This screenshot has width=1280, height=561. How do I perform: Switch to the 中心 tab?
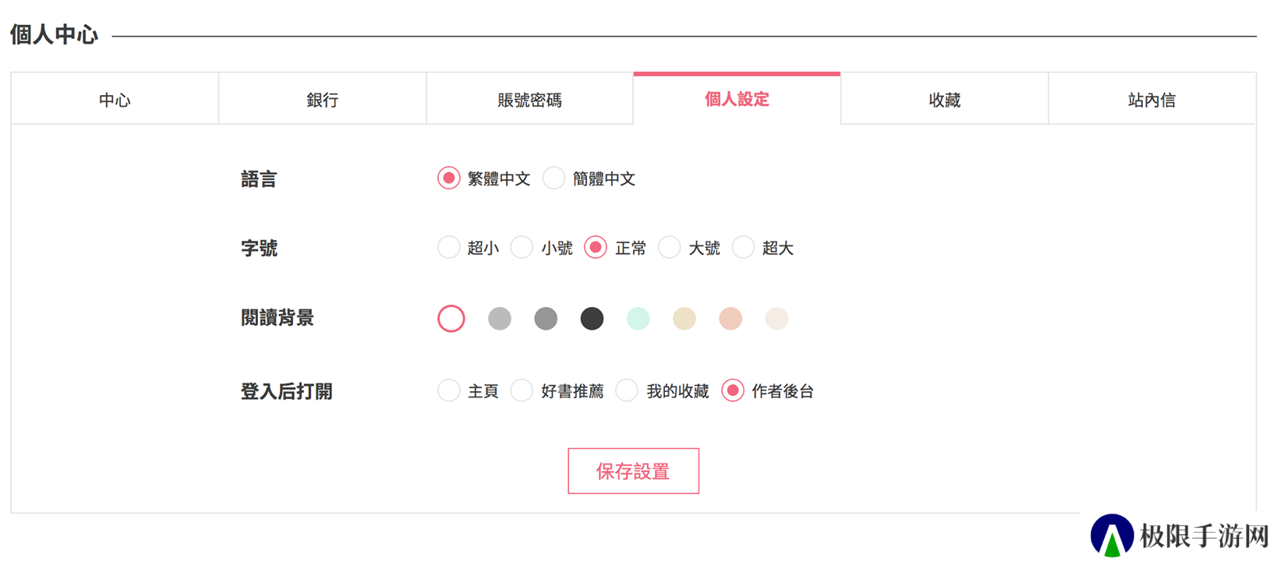(115, 99)
